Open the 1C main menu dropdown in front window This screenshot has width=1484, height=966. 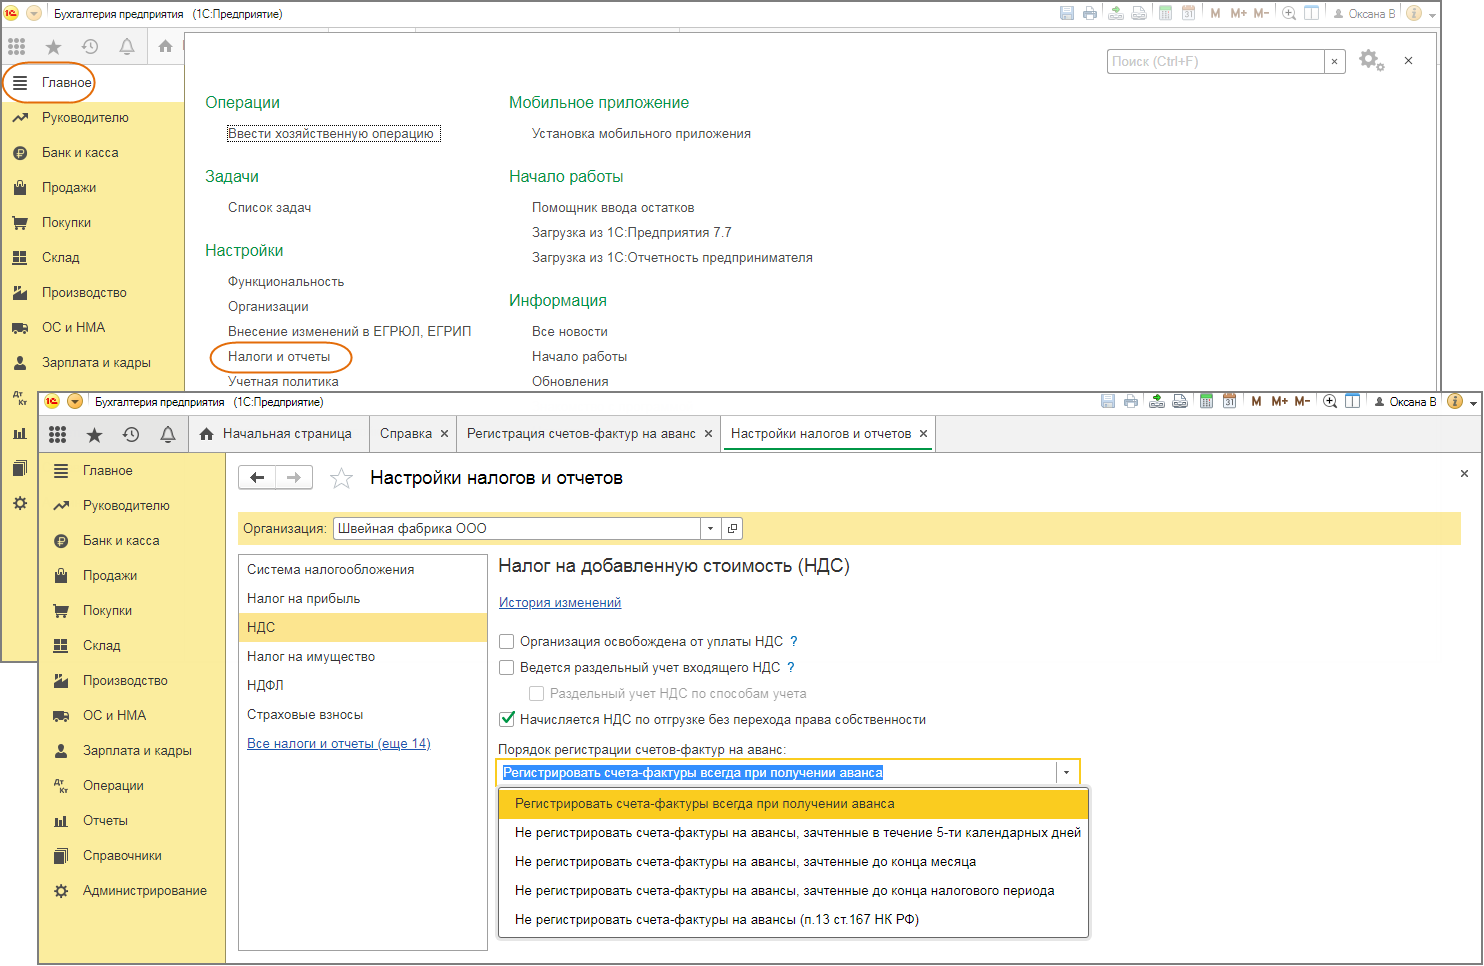[75, 401]
